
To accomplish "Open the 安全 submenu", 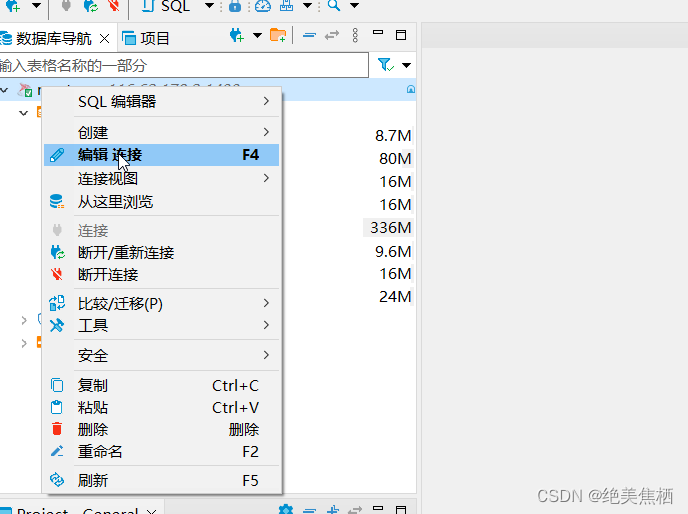I will [x=161, y=355].
